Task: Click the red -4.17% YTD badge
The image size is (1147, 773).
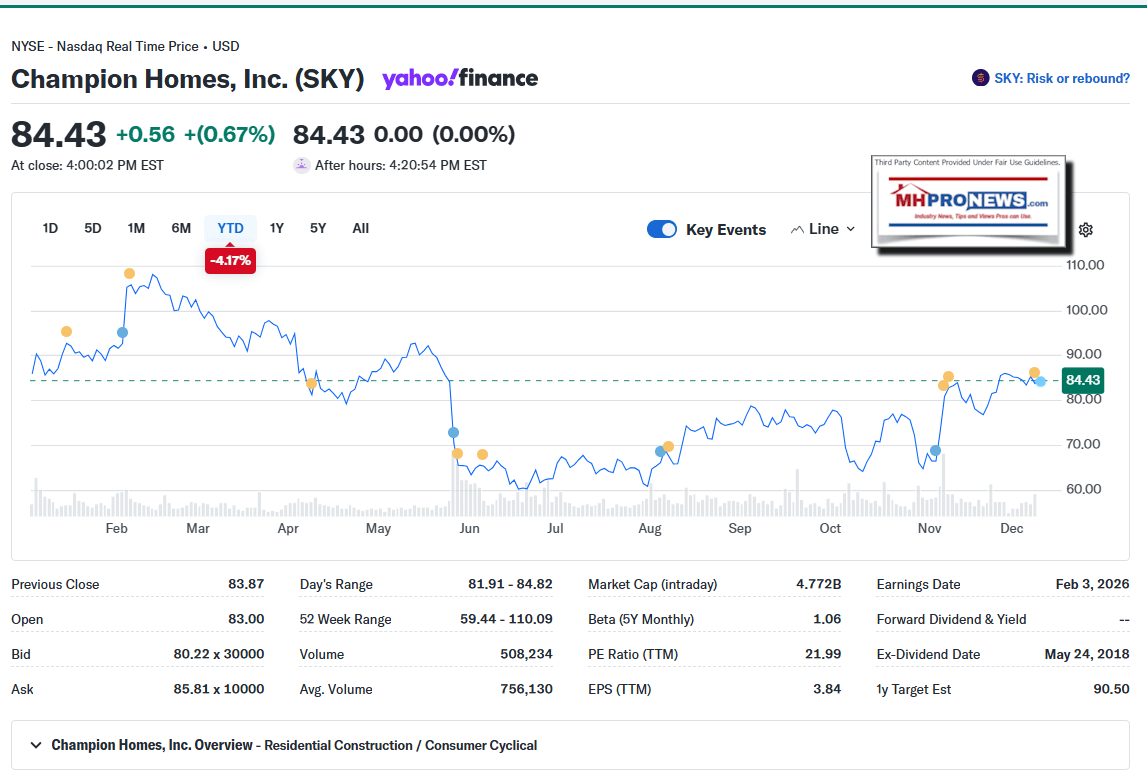Action: point(230,259)
